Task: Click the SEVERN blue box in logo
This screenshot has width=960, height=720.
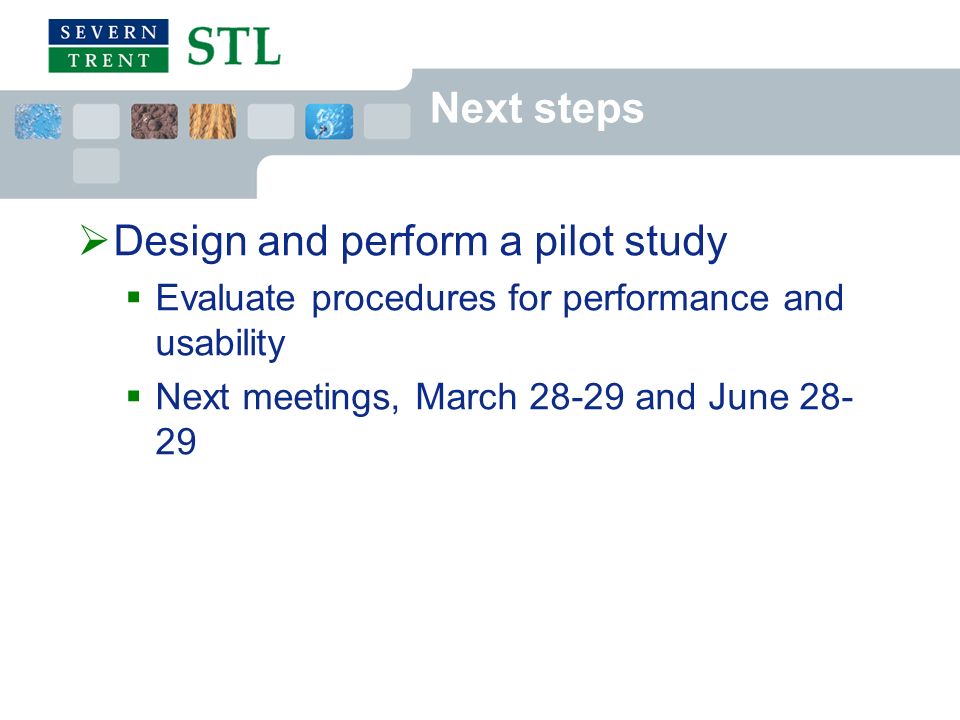Action: coord(108,32)
